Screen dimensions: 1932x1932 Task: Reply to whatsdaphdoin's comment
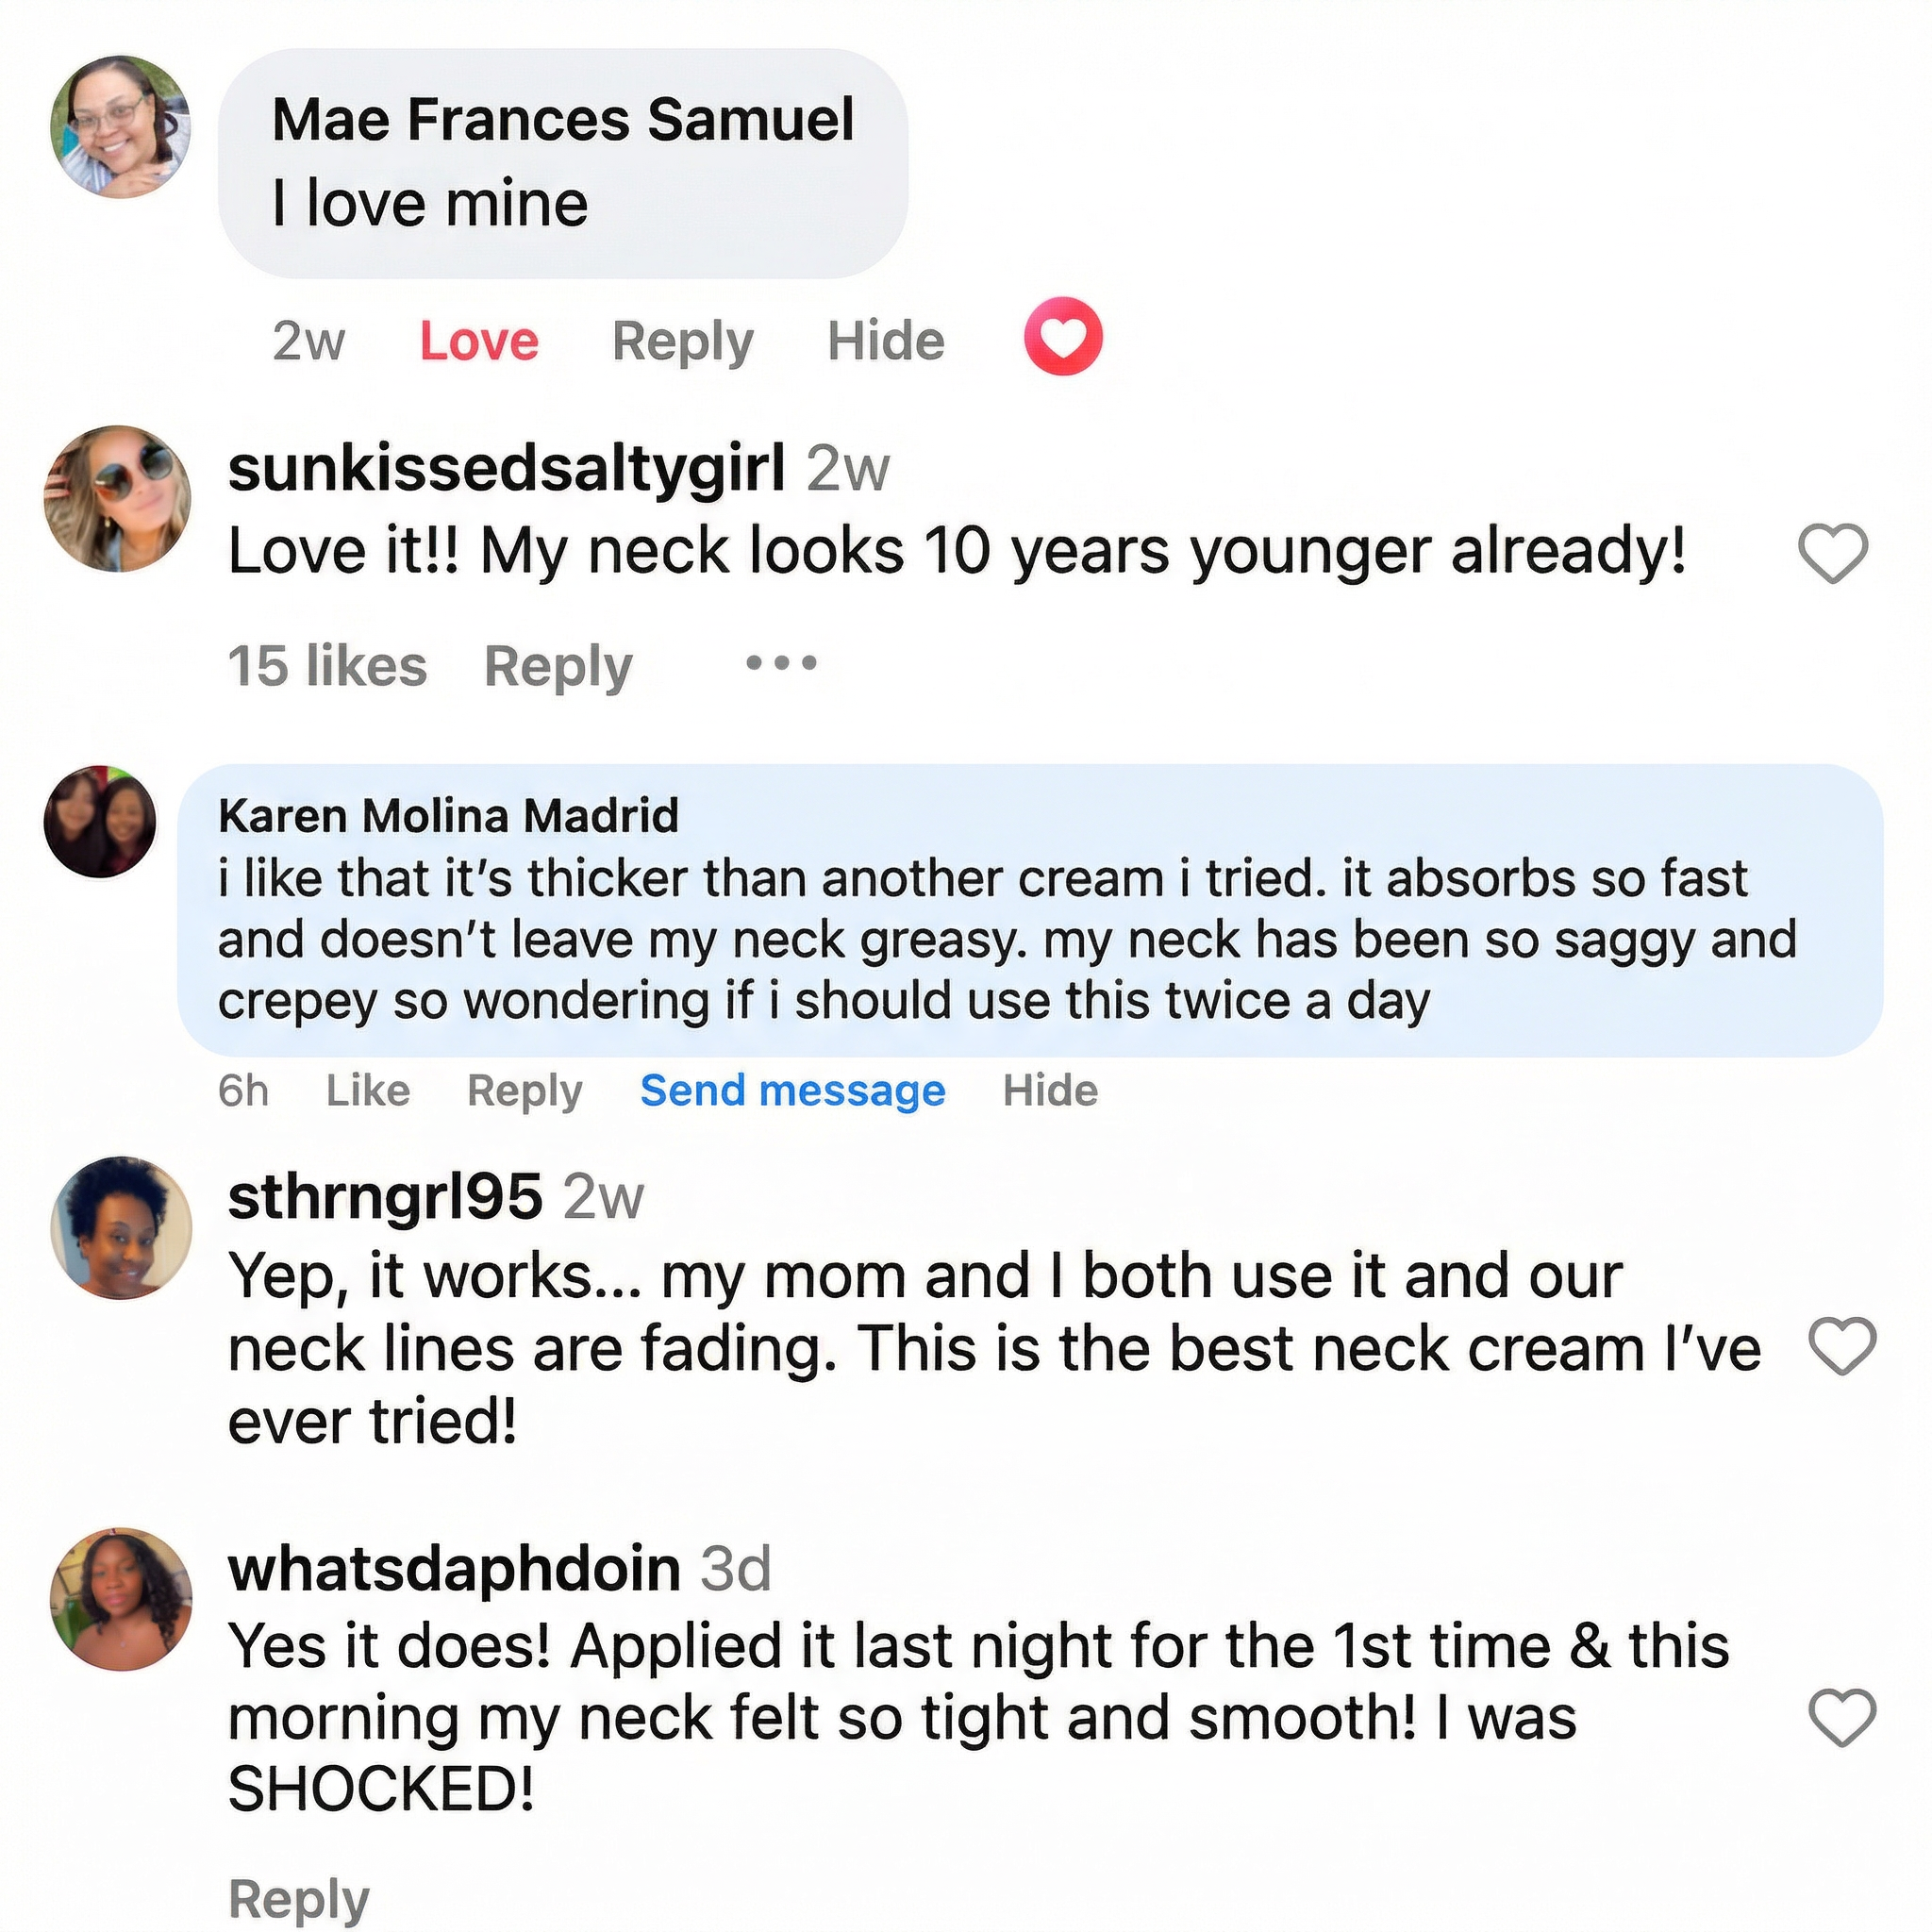298,1897
